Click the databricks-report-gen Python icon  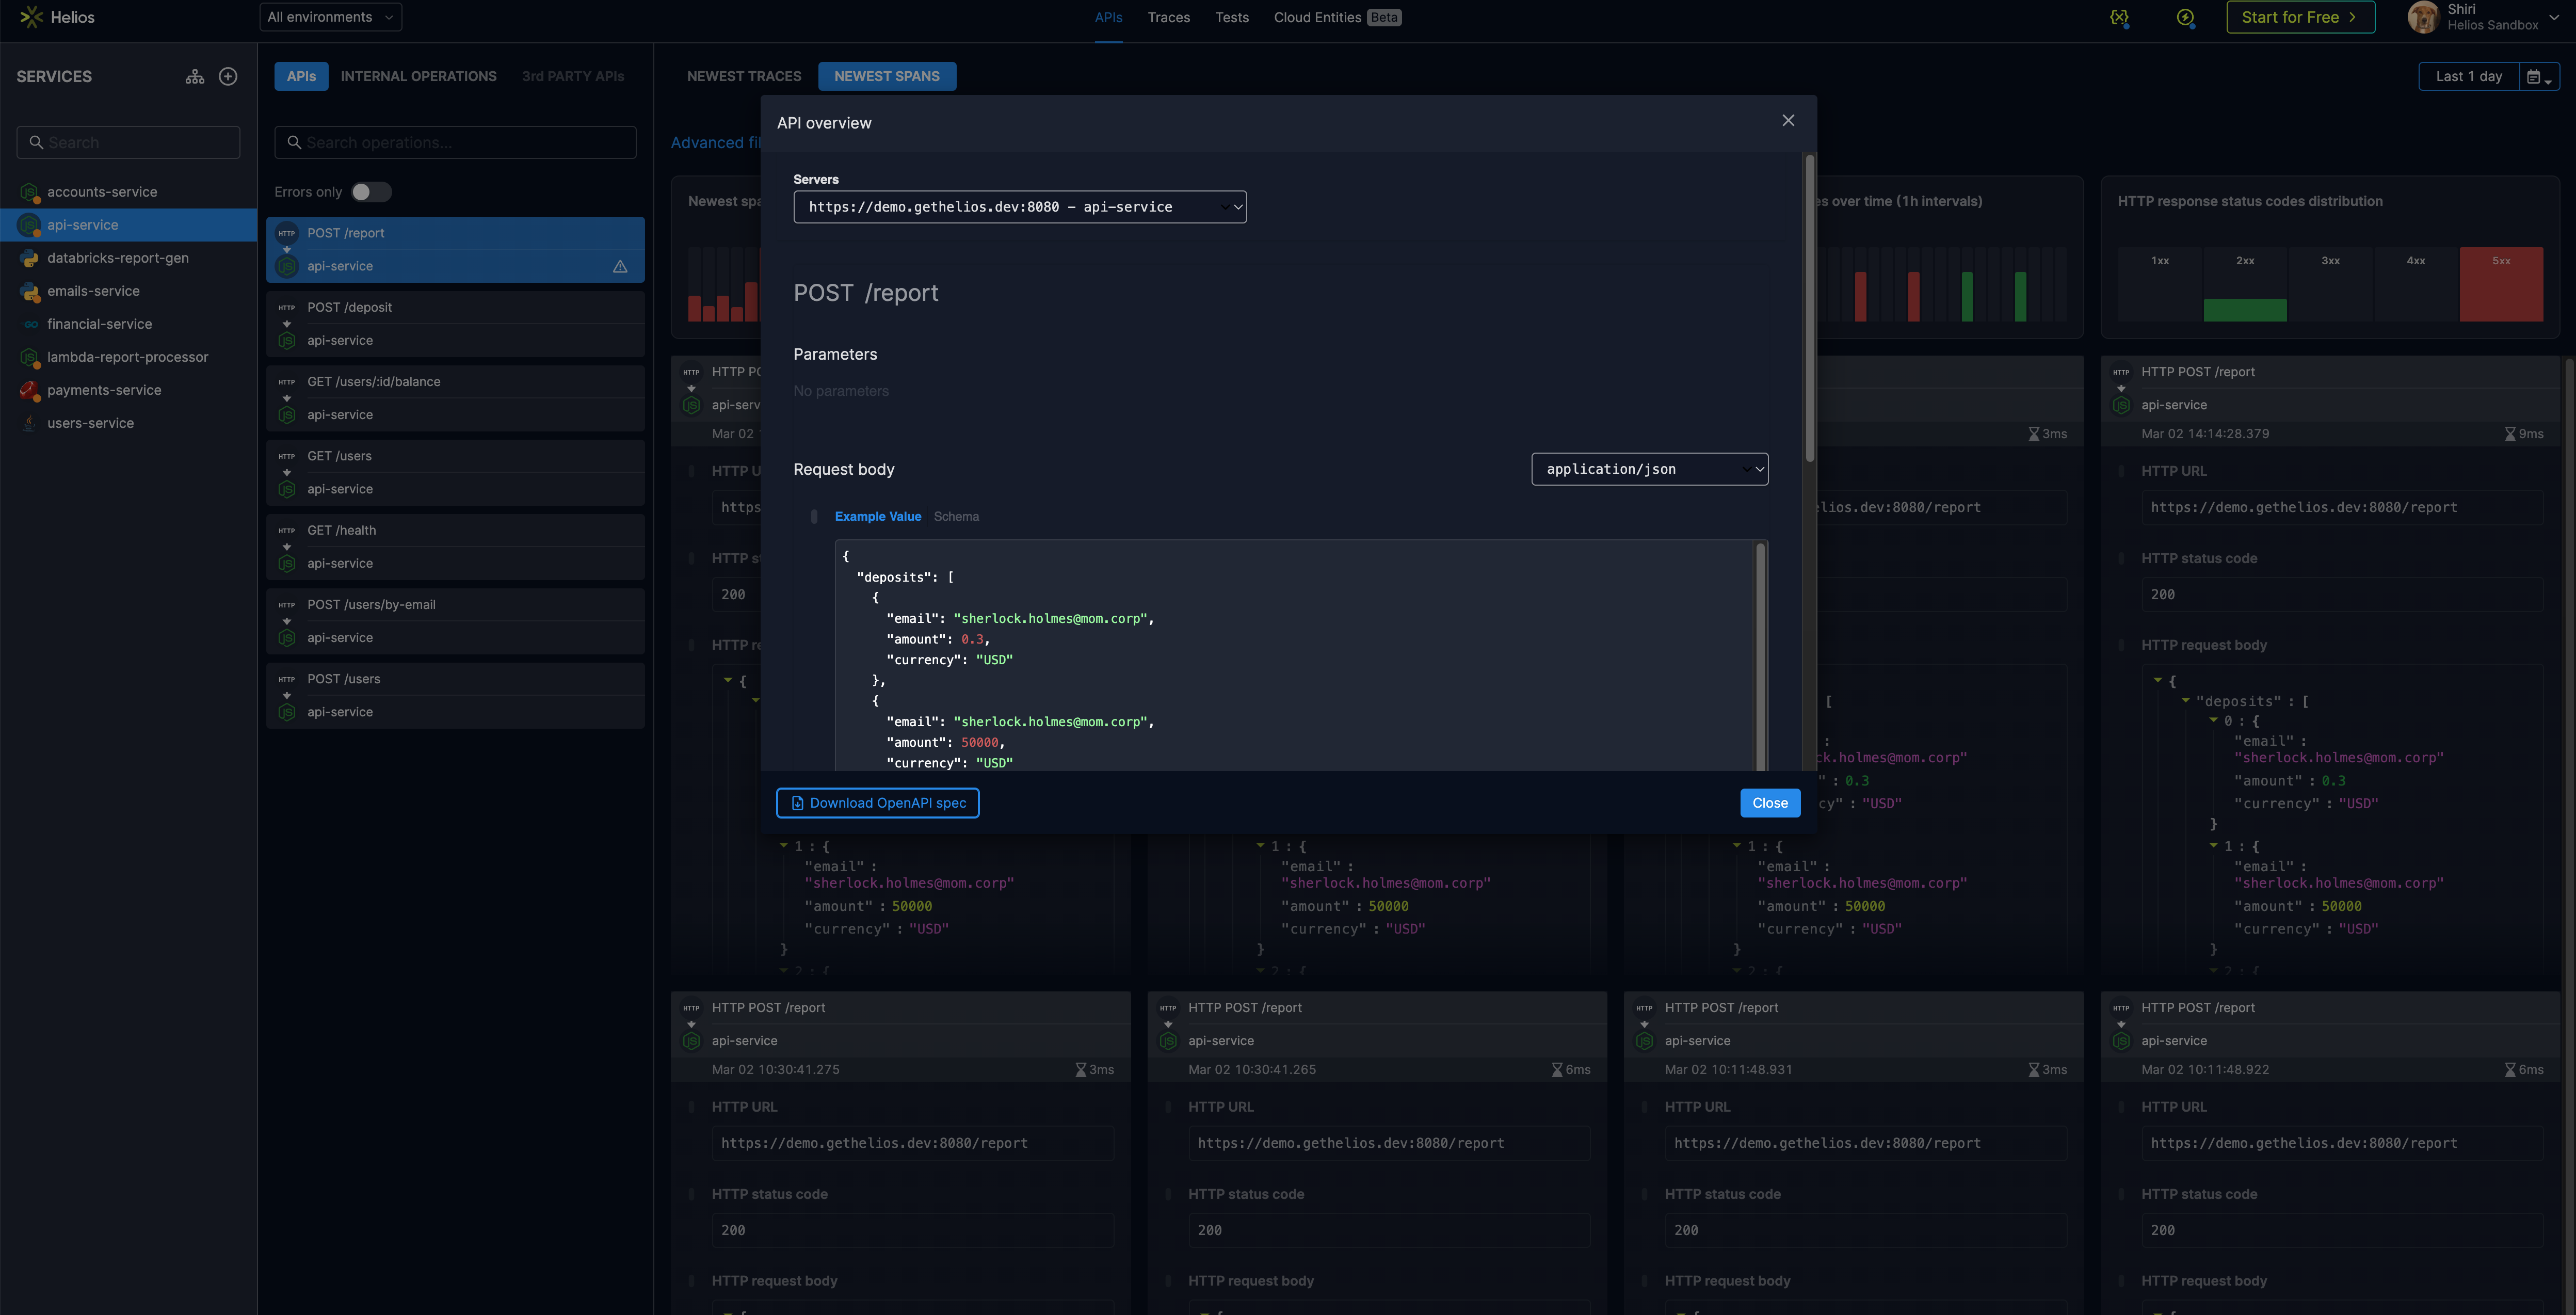pos(29,258)
